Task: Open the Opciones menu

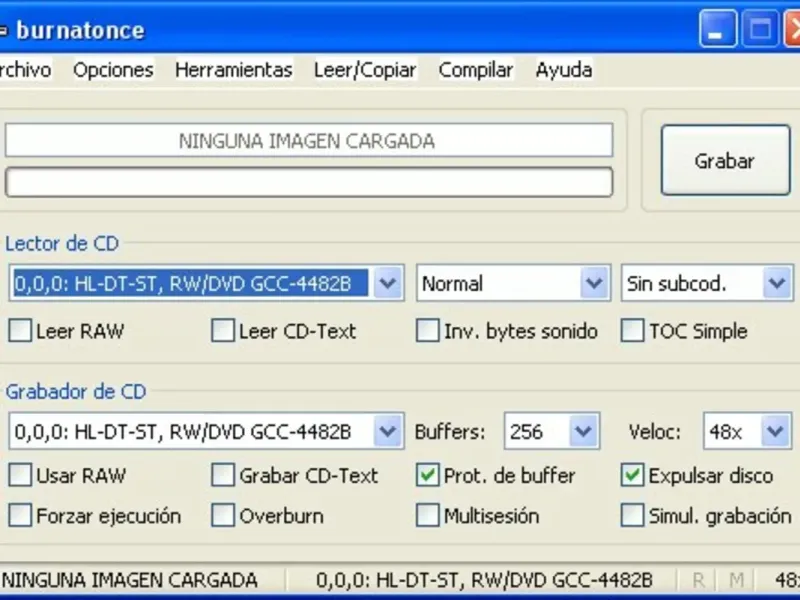Action: (113, 70)
